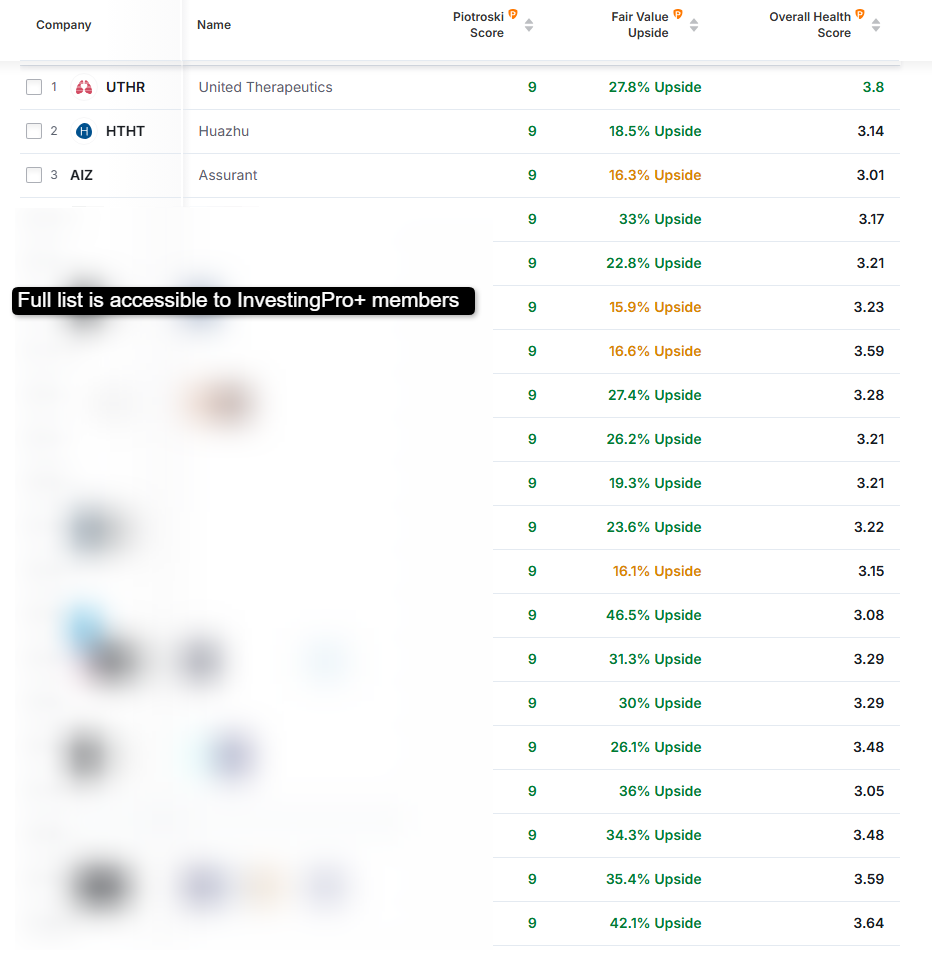Open the Piotroski Score info icon

[x=513, y=15]
